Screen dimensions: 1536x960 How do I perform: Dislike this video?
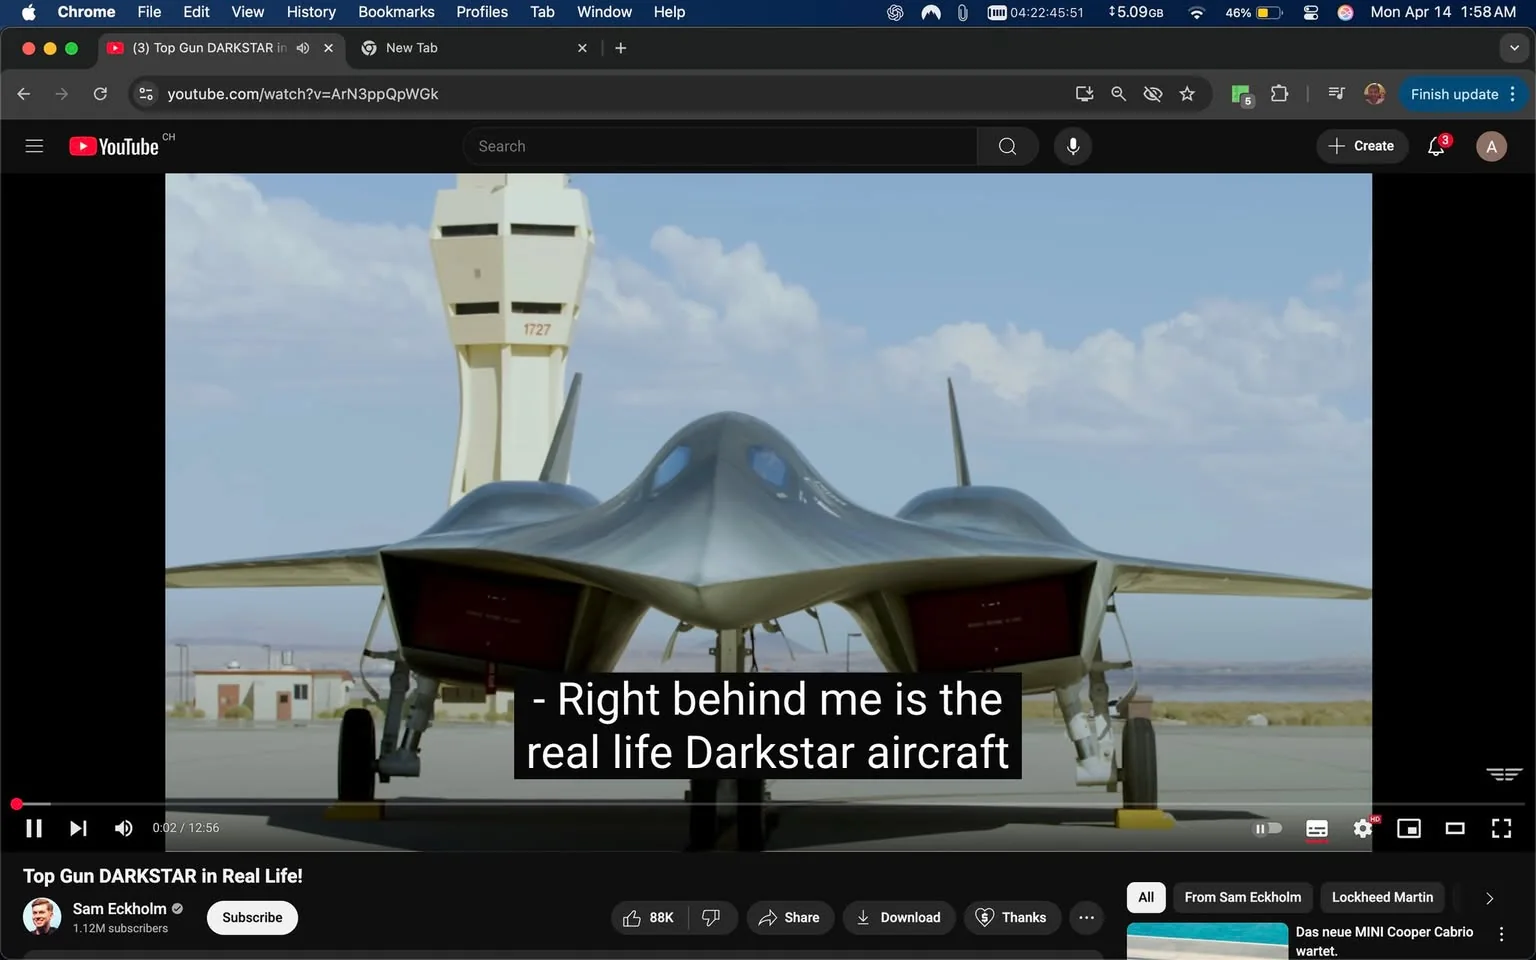pos(712,918)
